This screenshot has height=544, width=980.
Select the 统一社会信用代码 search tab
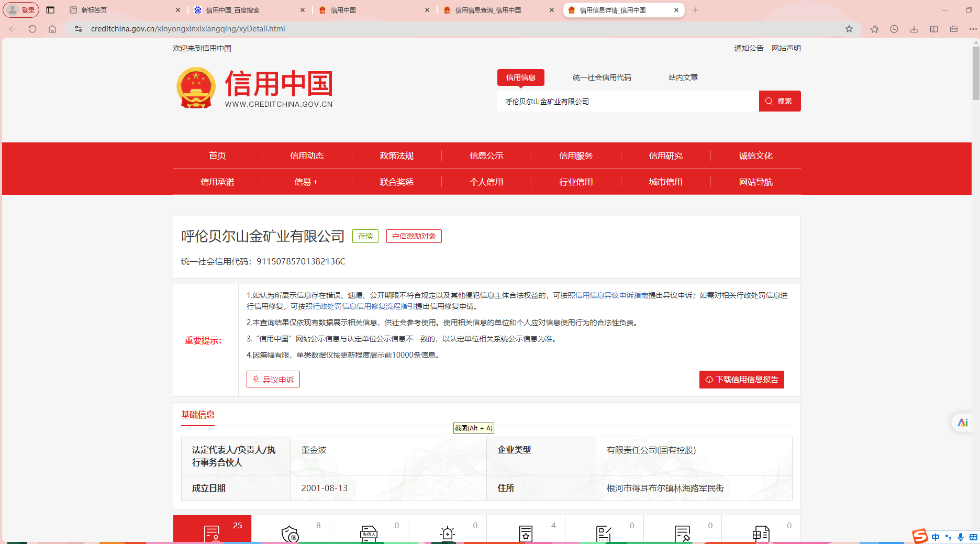pos(602,78)
